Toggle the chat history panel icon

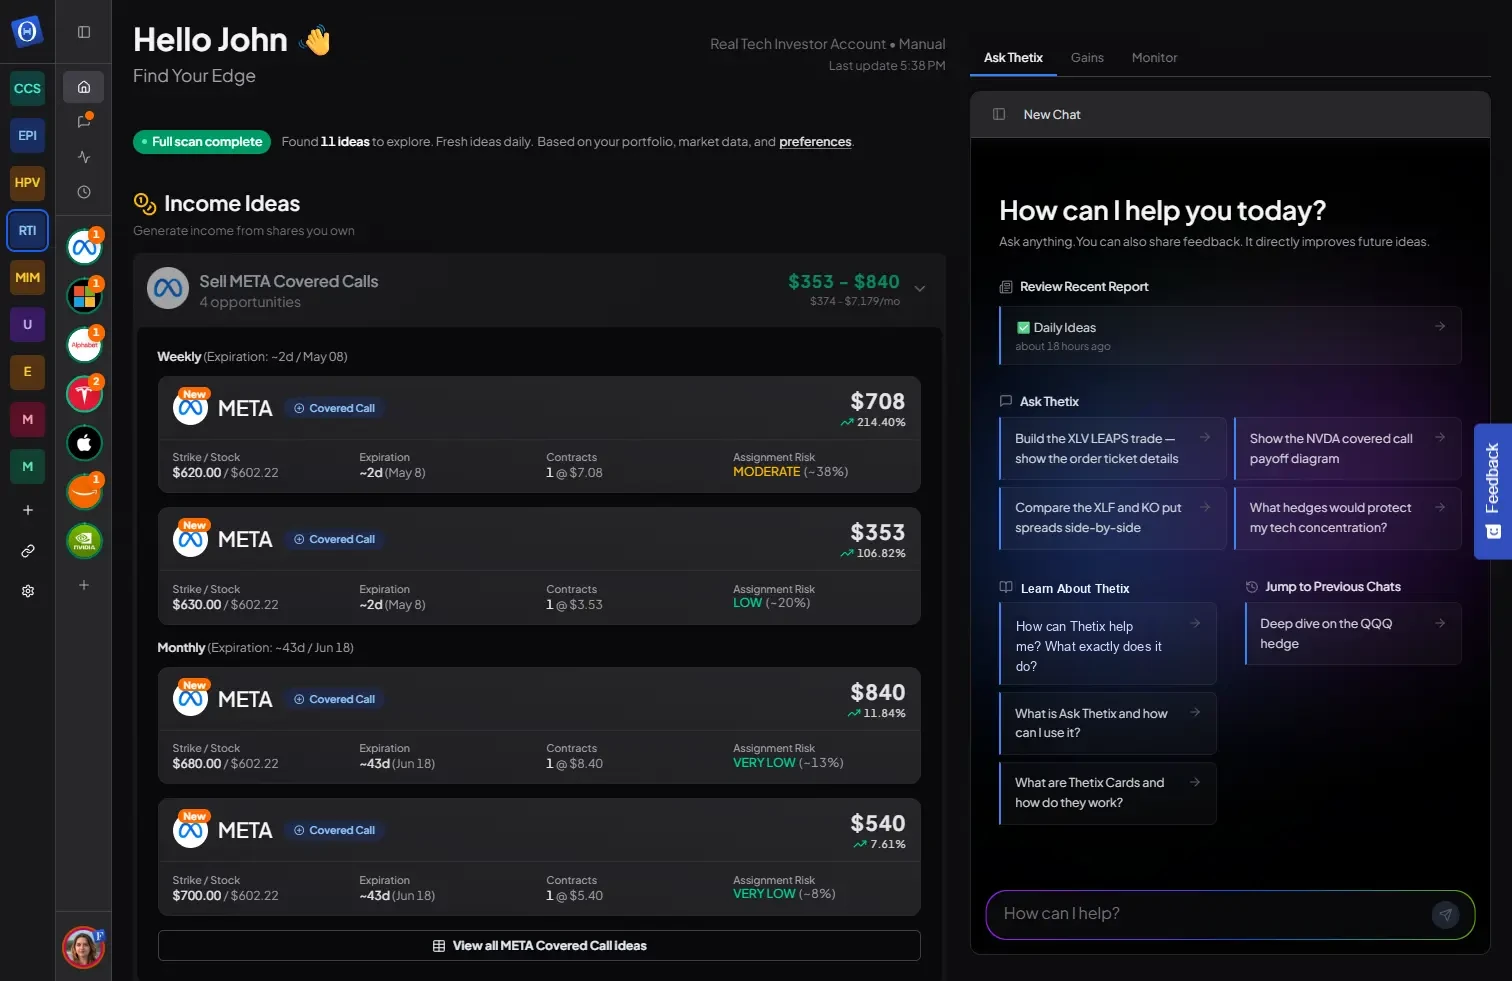click(x=998, y=114)
